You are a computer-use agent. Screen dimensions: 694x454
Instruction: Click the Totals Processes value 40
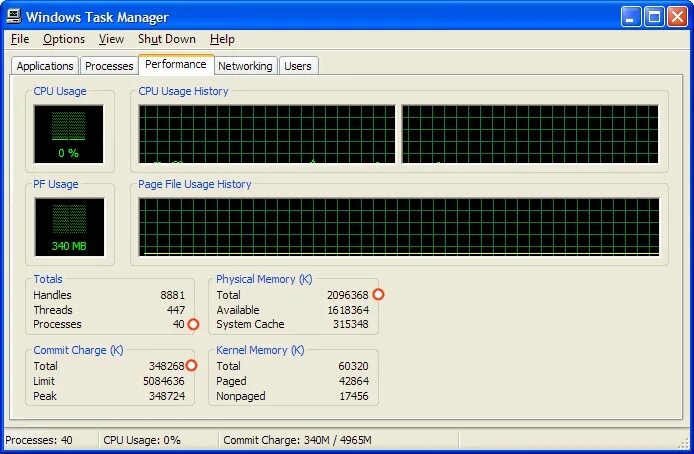pyautogui.click(x=179, y=324)
